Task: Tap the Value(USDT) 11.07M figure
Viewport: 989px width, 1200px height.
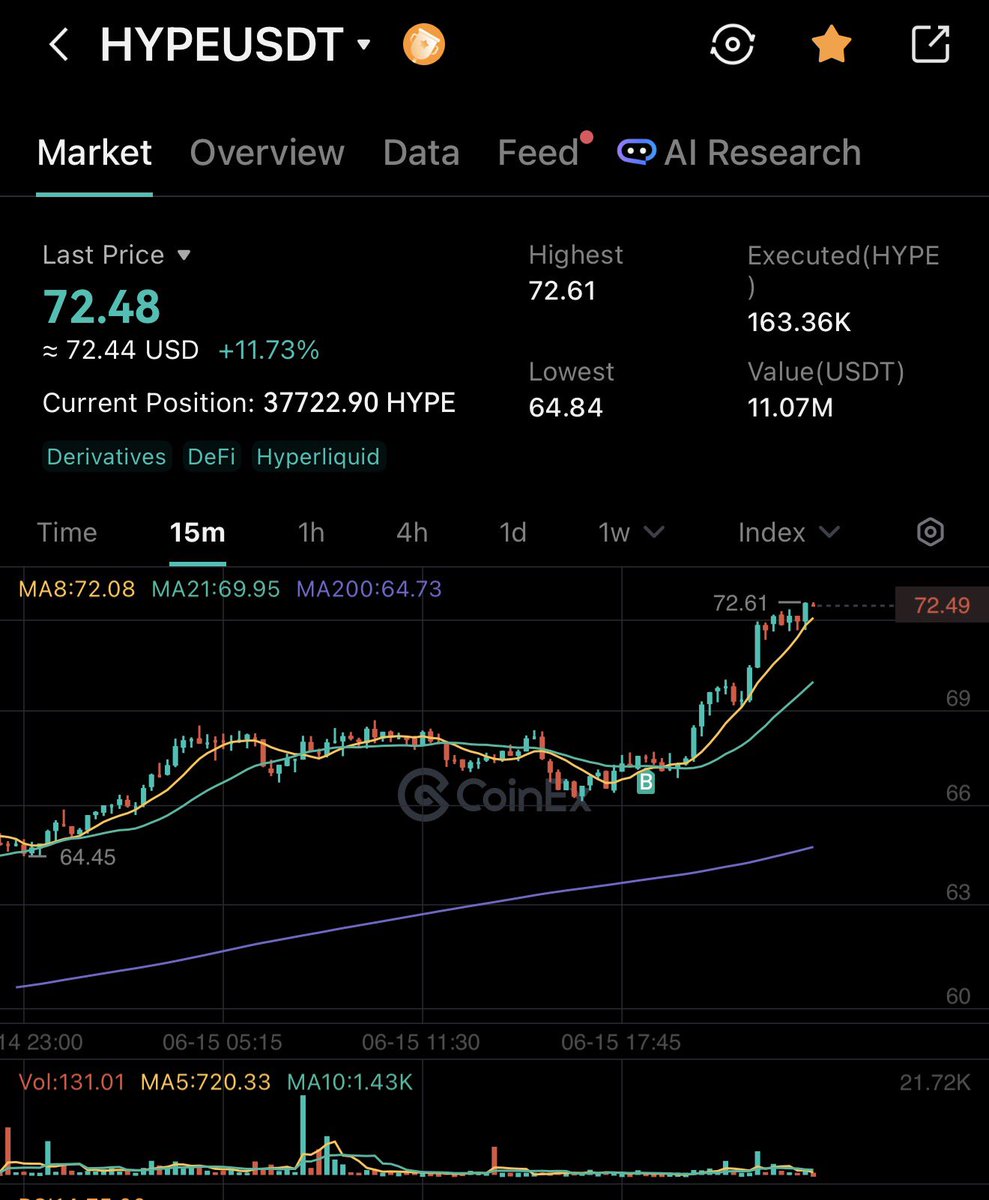Action: 790,407
